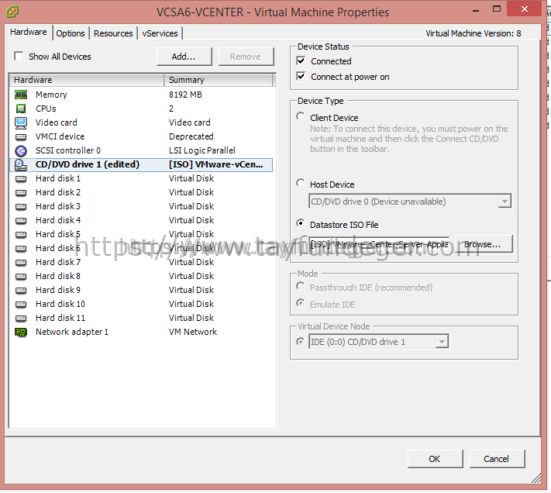The image size is (551, 493).
Task: Disable Connect at power on
Action: pos(301,76)
